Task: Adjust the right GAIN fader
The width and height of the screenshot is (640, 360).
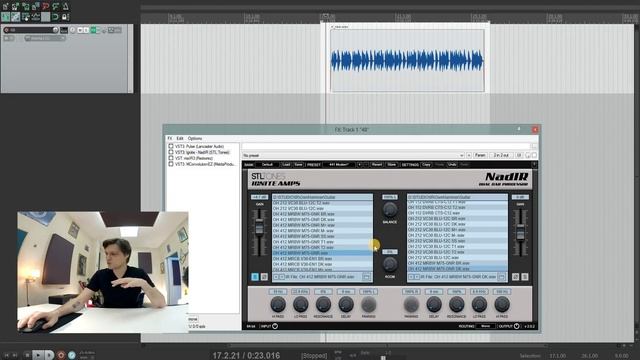Action: click(520, 232)
